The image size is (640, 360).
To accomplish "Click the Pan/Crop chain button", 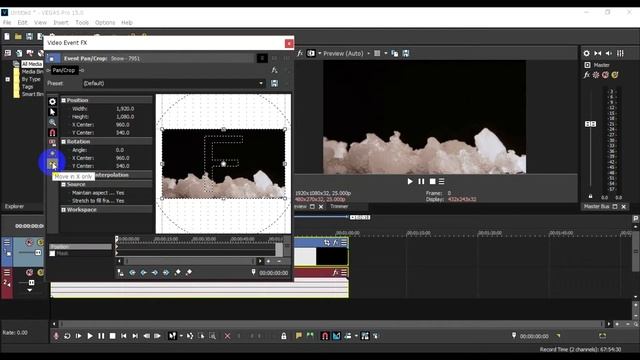I will point(64,70).
